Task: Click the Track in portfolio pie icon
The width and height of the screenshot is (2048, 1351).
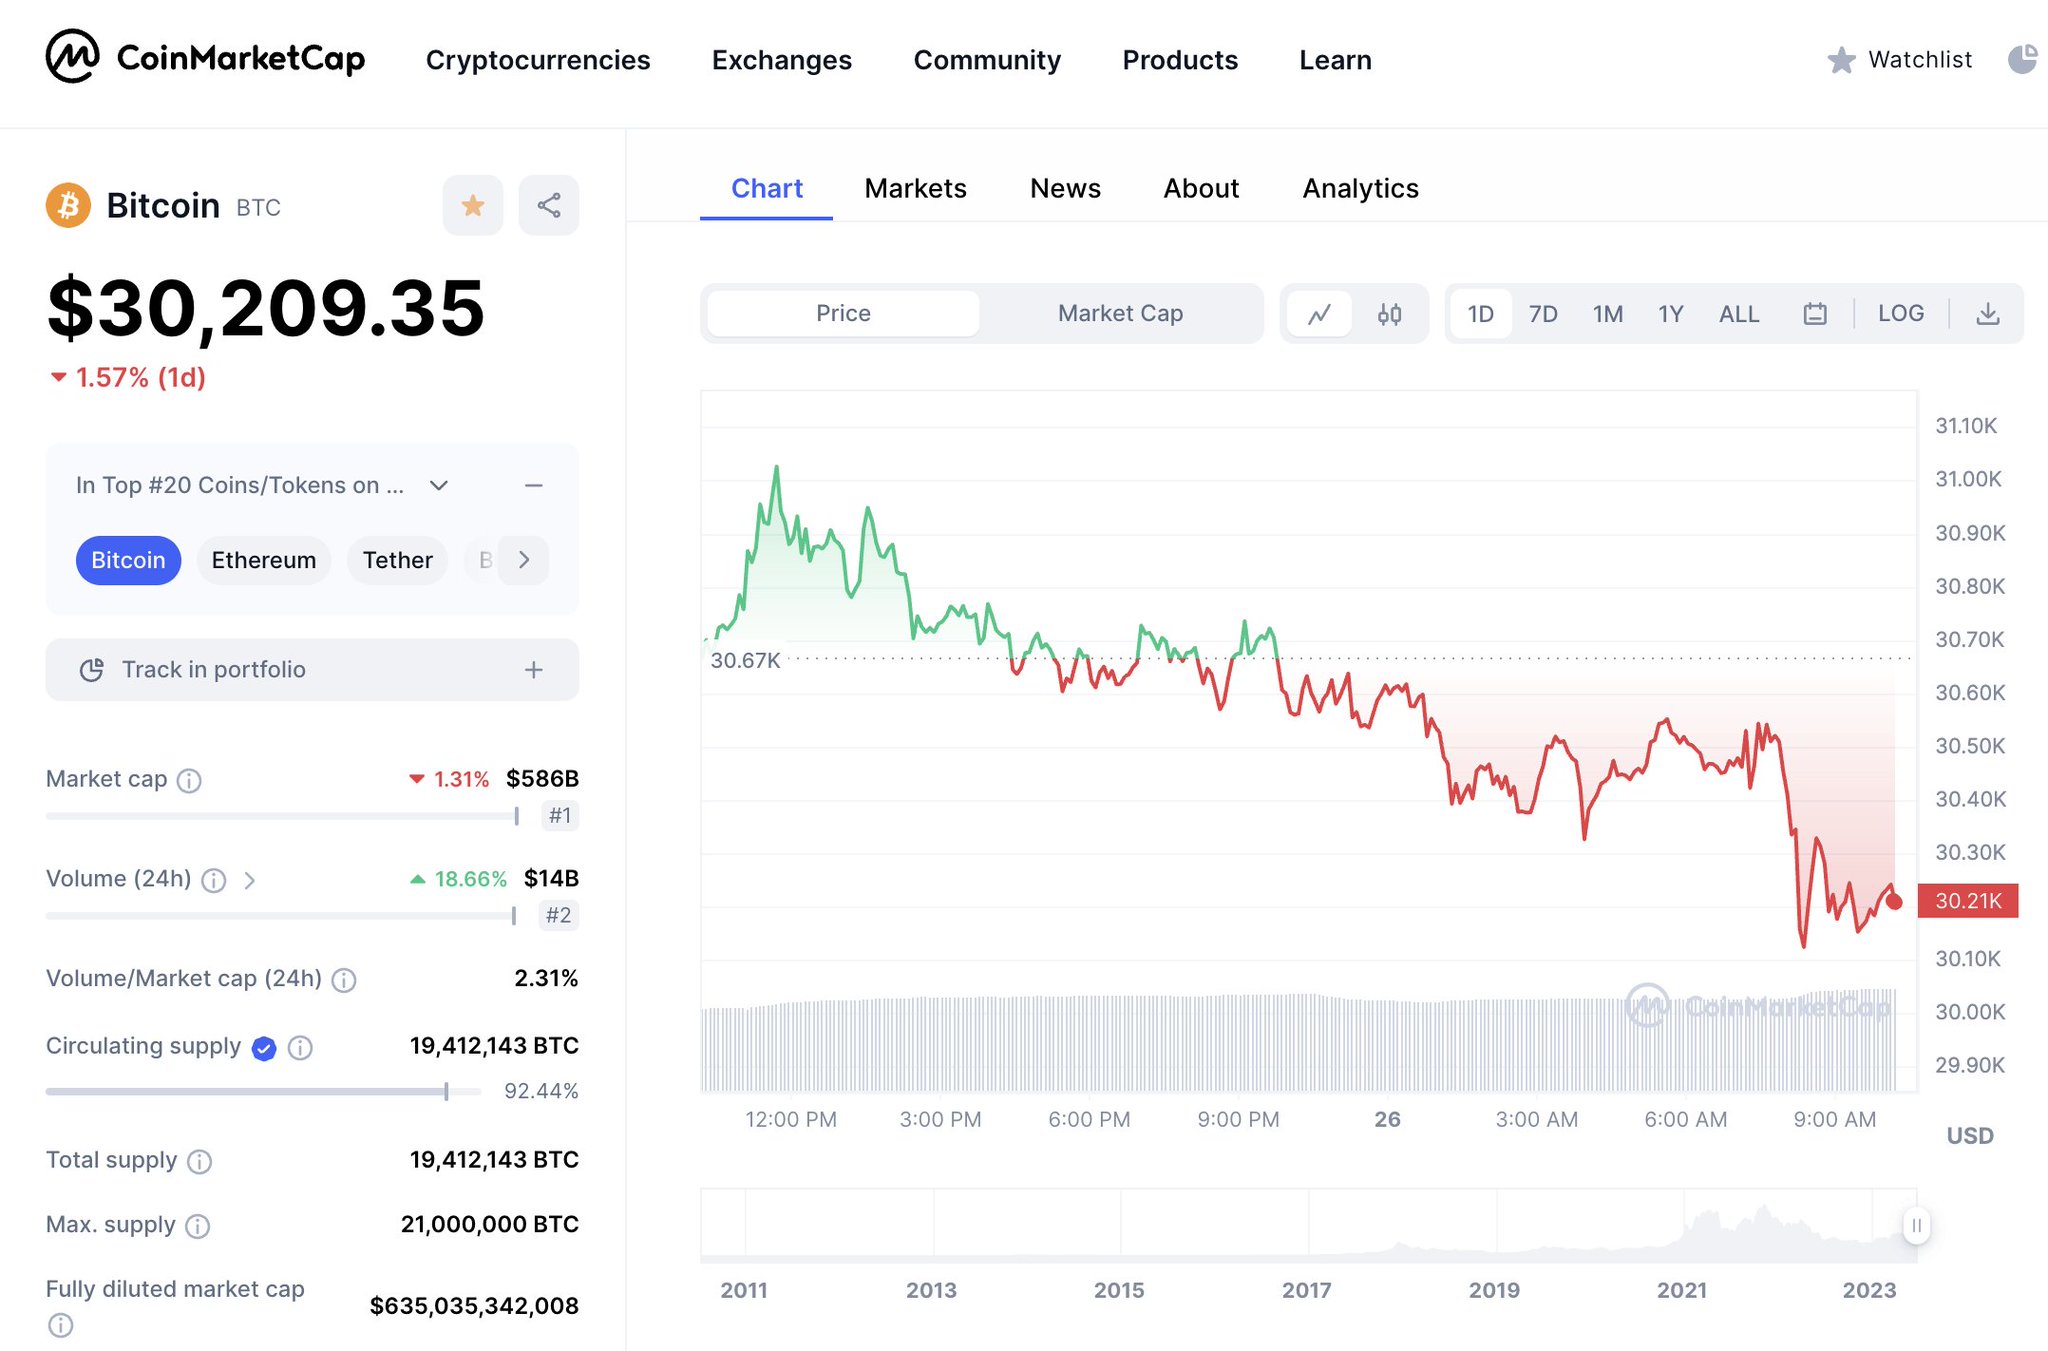Action: click(x=92, y=670)
